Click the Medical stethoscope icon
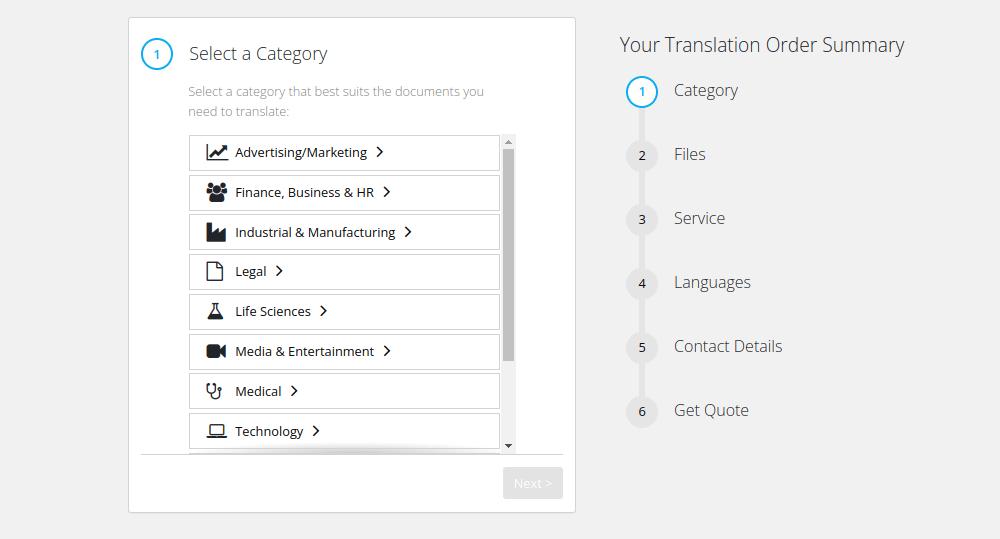The image size is (1000, 539). 214,391
